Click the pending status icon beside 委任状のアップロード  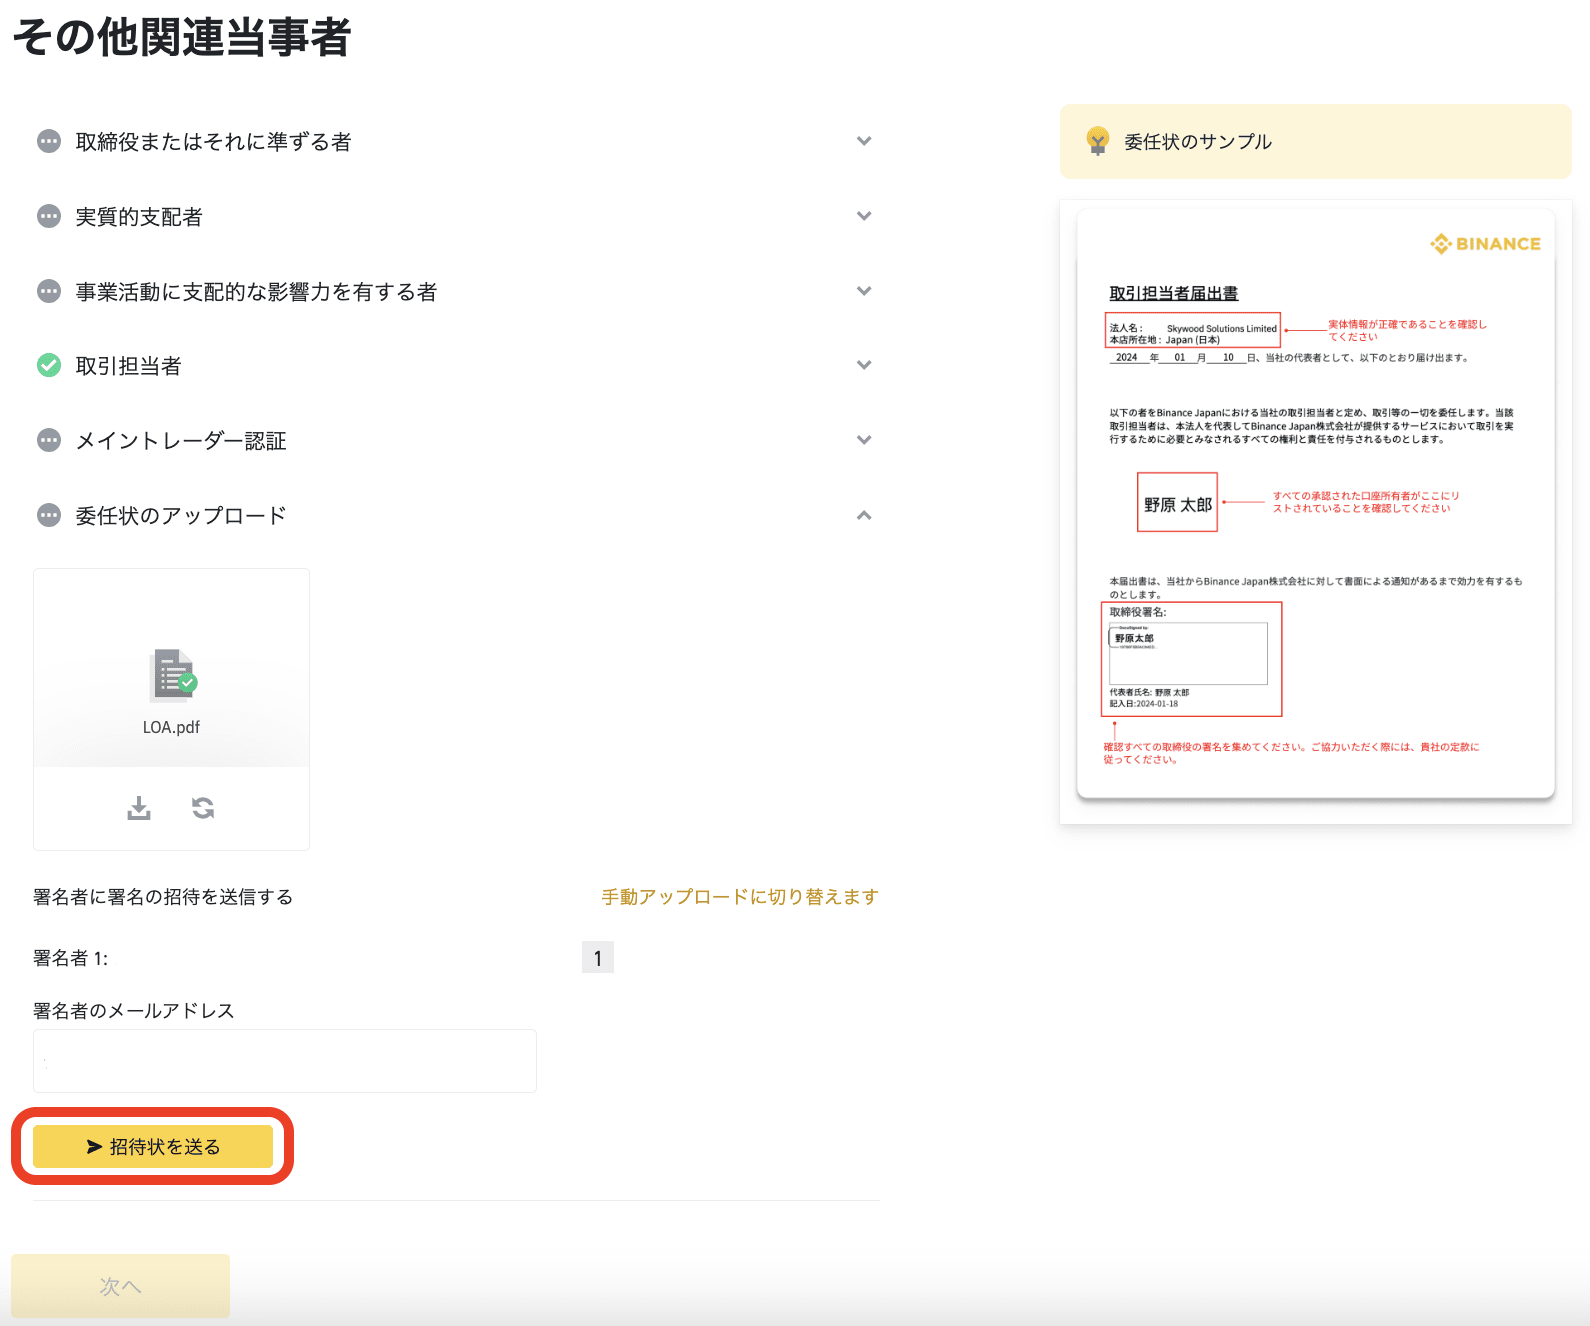[x=49, y=515]
